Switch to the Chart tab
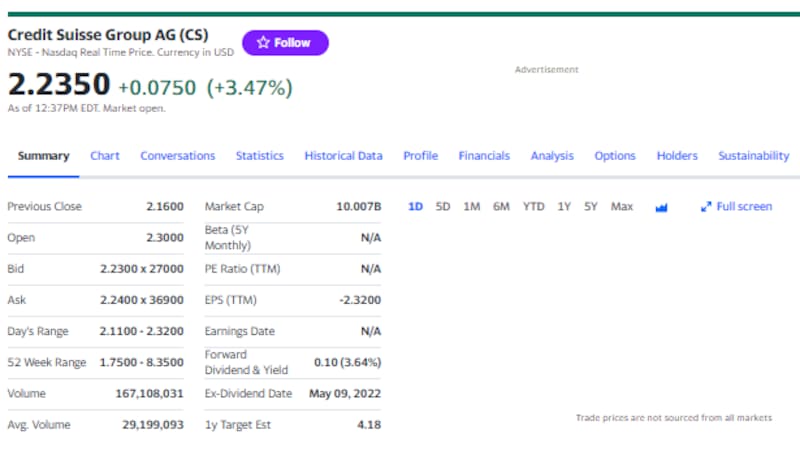Screen dimensions: 800x469 pos(105,156)
